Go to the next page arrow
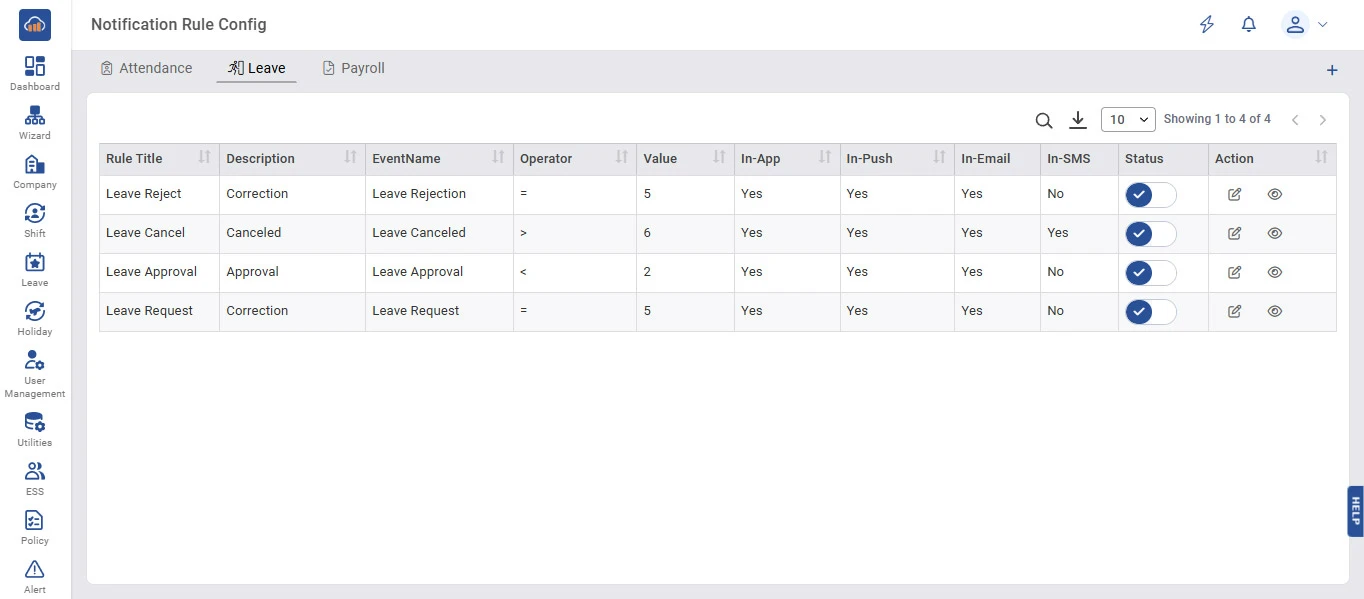The image size is (1364, 599). point(1322,120)
